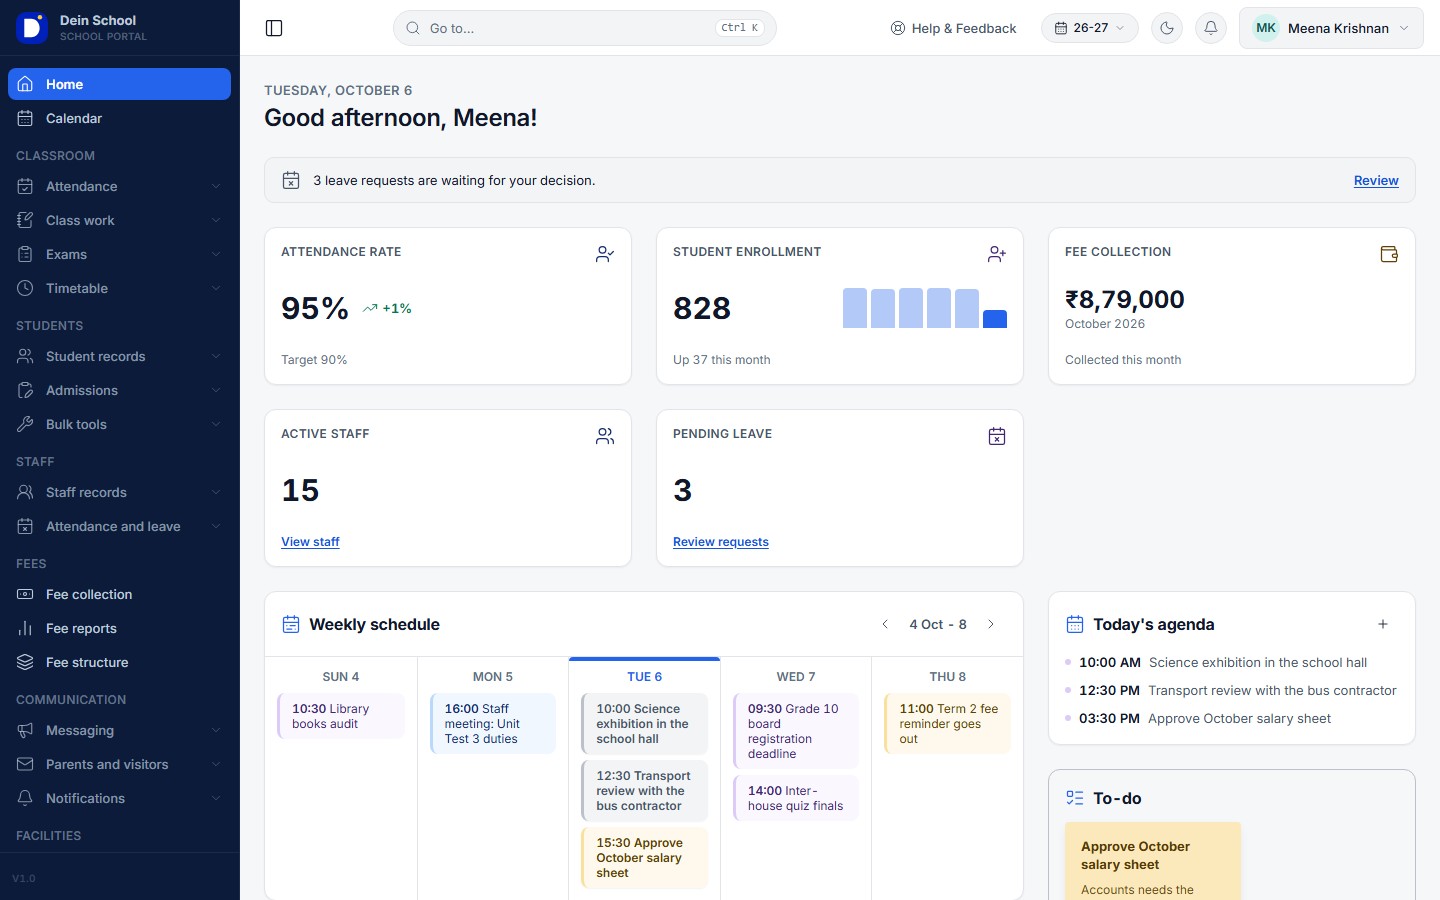This screenshot has height=900, width=1440.
Task: Focus the Go to search field
Action: pos(585,28)
